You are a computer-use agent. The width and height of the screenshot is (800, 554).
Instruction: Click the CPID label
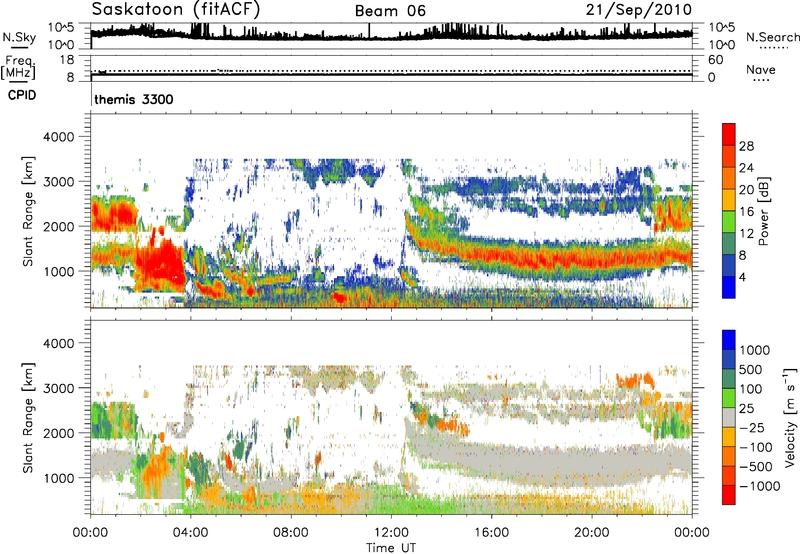point(22,95)
